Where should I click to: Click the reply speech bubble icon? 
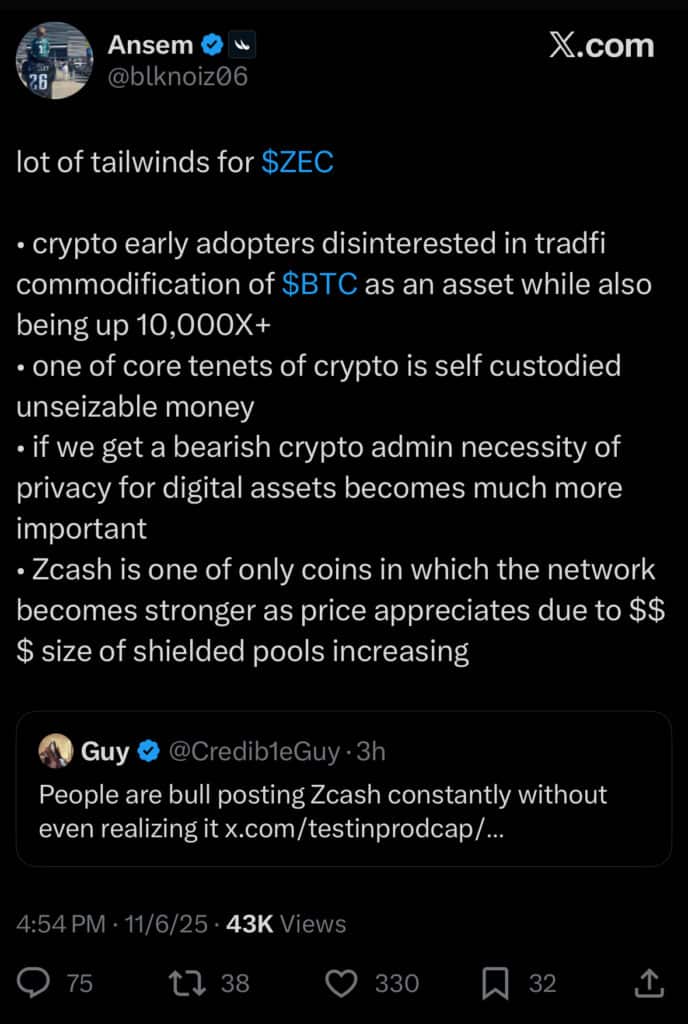pyautogui.click(x=35, y=983)
